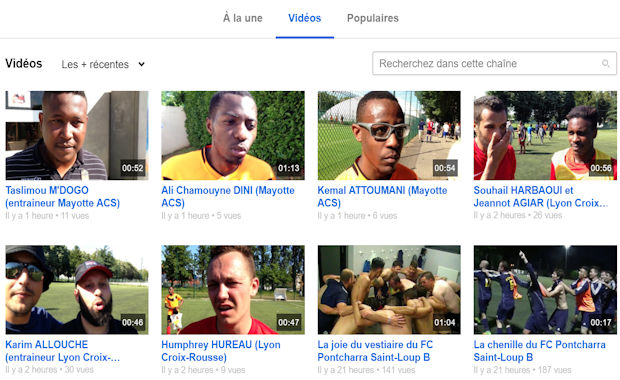Image resolution: width=620 pixels, height=380 pixels.
Task: Play the Karim ALLOUCHE video thumbnail
Action: point(77,290)
